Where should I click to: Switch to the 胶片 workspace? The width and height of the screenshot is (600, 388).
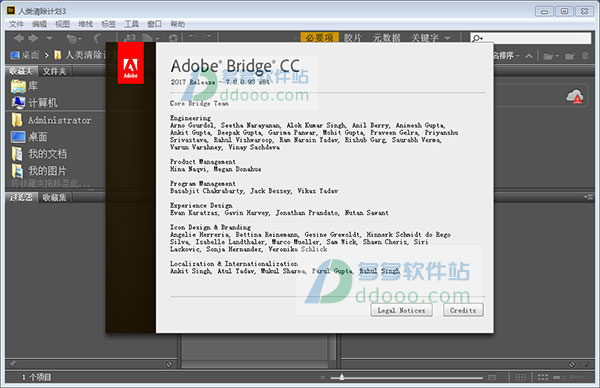(353, 38)
